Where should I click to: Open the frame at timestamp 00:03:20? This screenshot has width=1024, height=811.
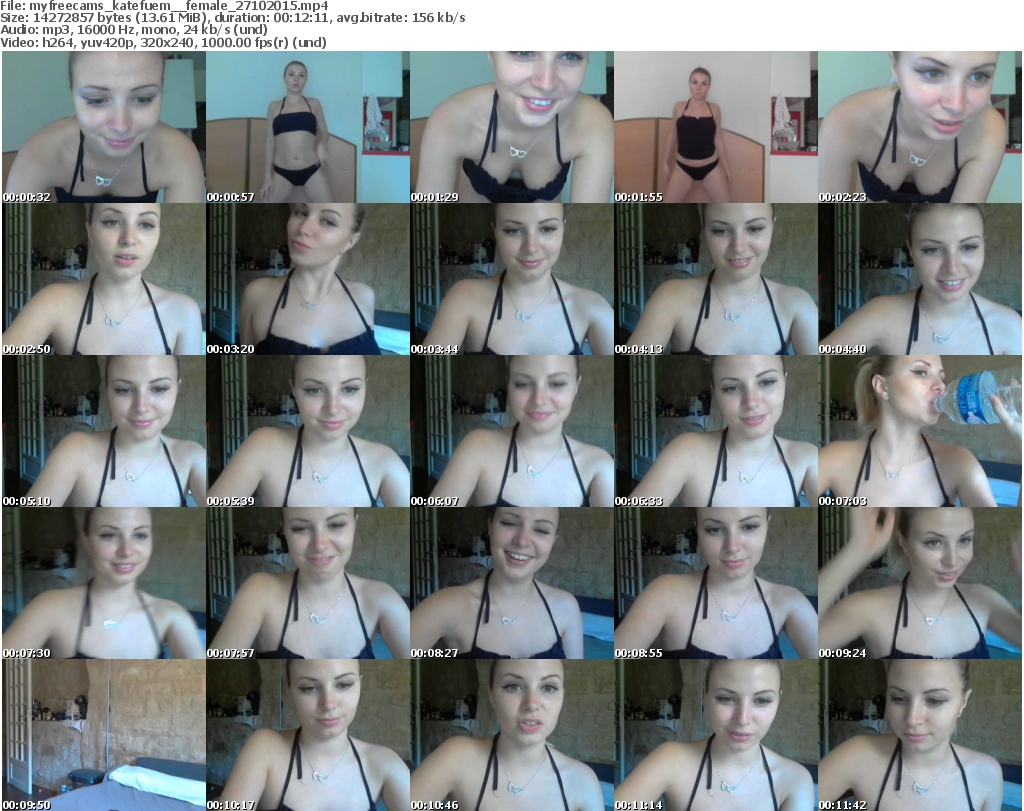(308, 279)
